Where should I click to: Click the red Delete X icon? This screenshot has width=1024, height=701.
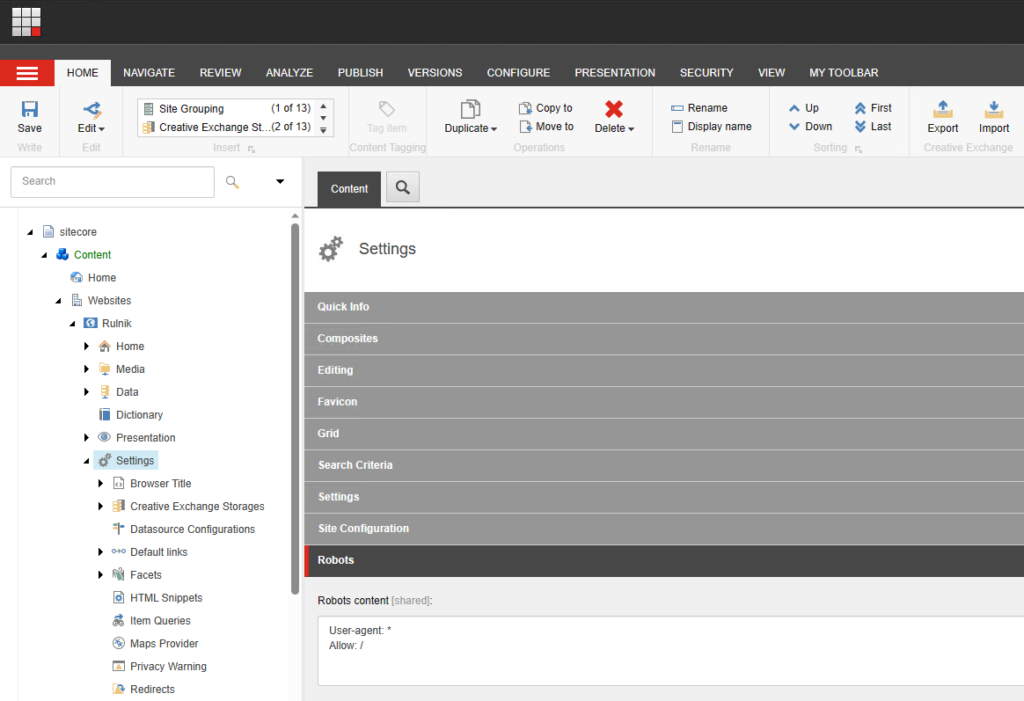click(614, 109)
